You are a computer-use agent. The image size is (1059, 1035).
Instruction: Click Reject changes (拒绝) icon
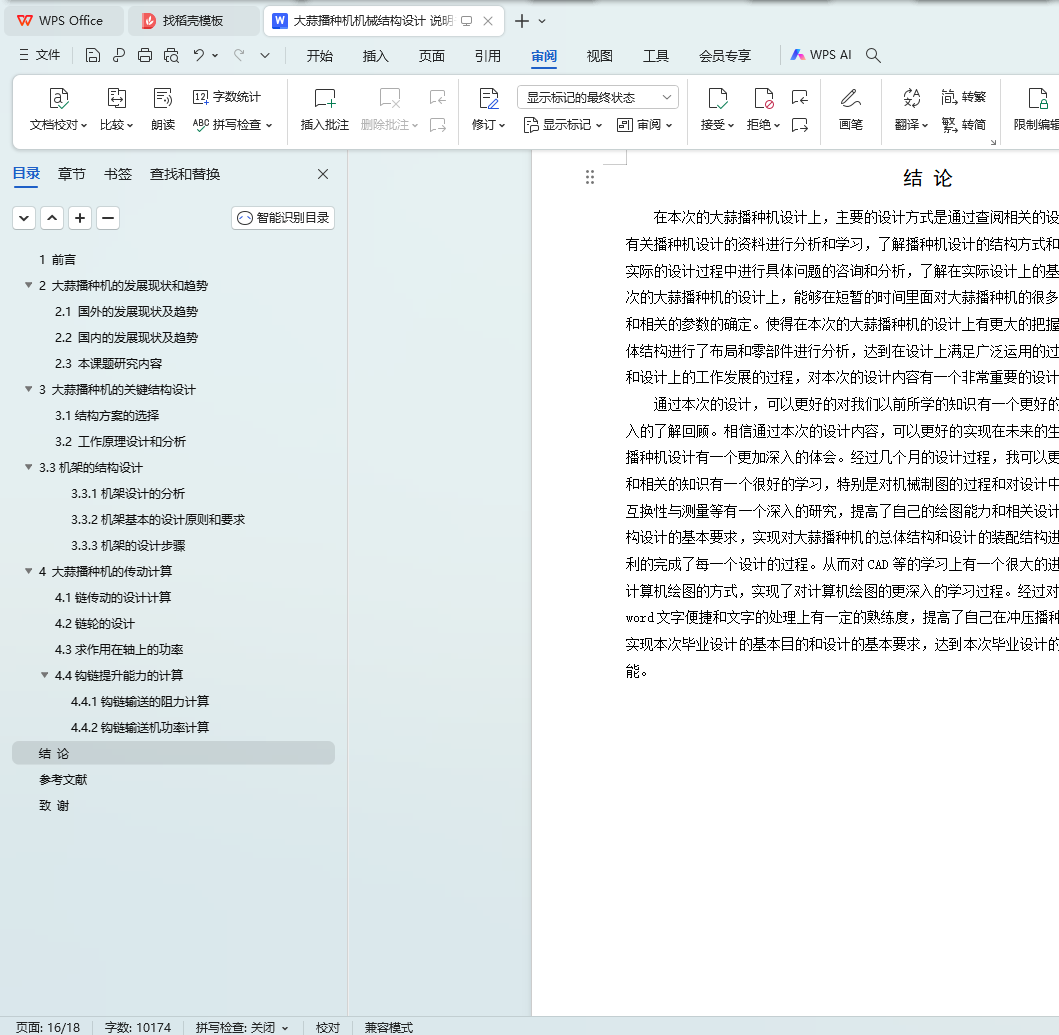click(x=763, y=109)
